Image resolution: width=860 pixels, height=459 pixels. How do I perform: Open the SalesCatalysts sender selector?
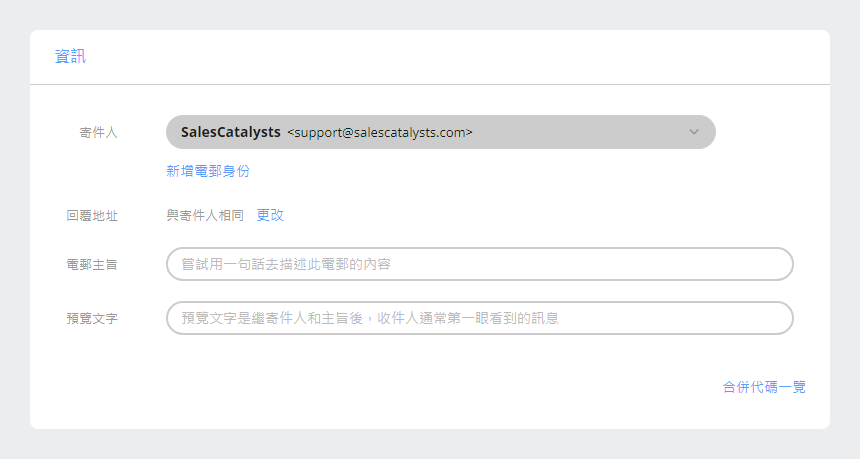pyautogui.click(x=560, y=132)
